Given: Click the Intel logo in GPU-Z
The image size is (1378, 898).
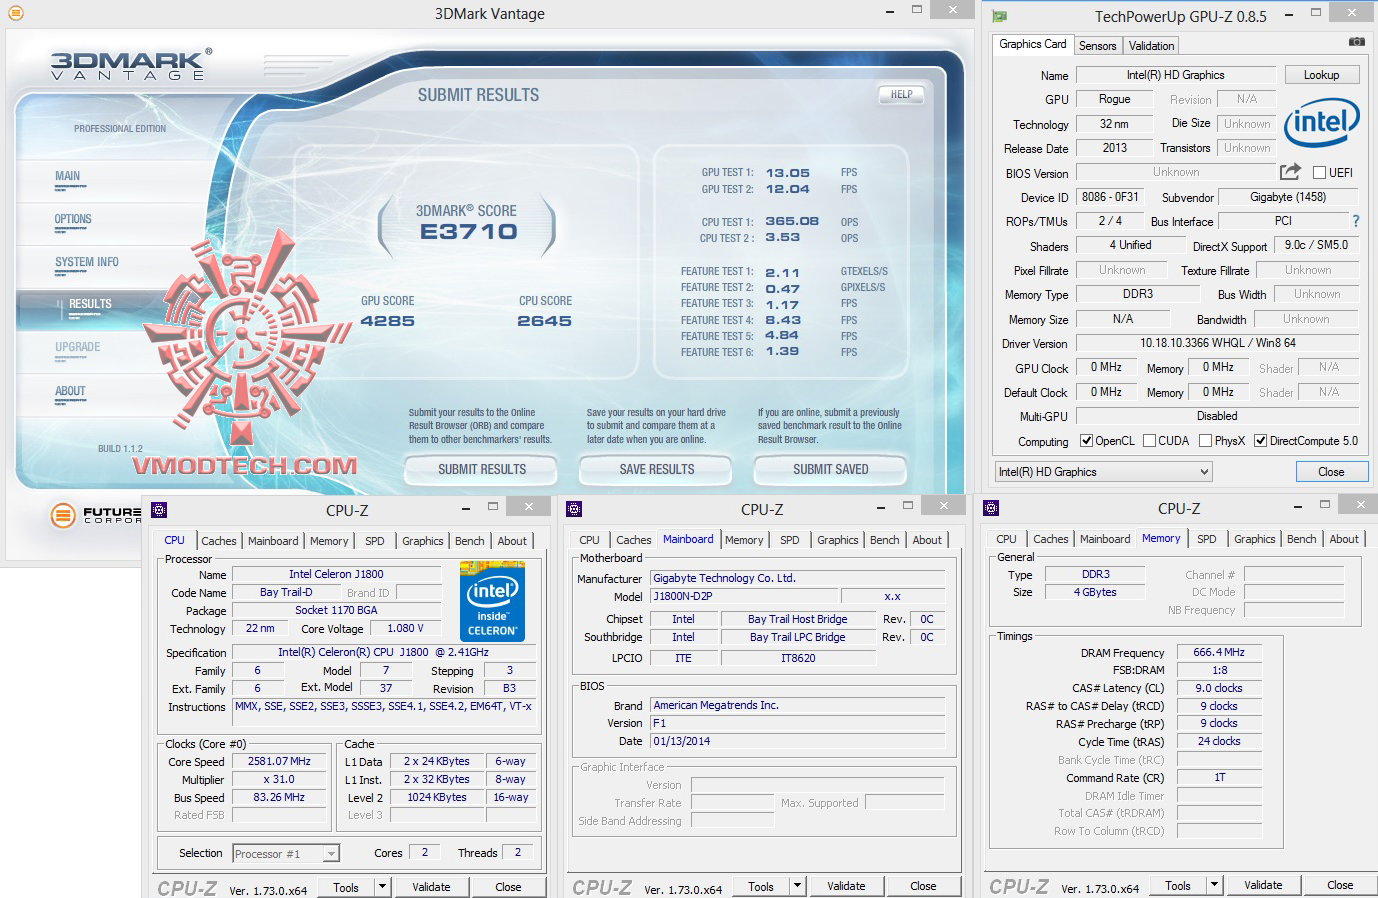Looking at the screenshot, I should point(1321,122).
